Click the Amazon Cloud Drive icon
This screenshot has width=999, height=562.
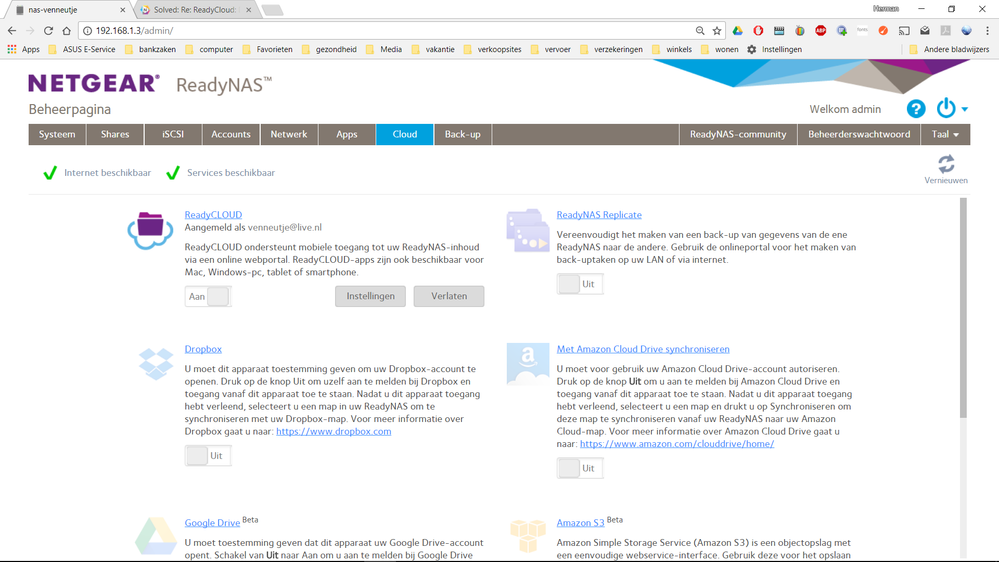[x=528, y=364]
